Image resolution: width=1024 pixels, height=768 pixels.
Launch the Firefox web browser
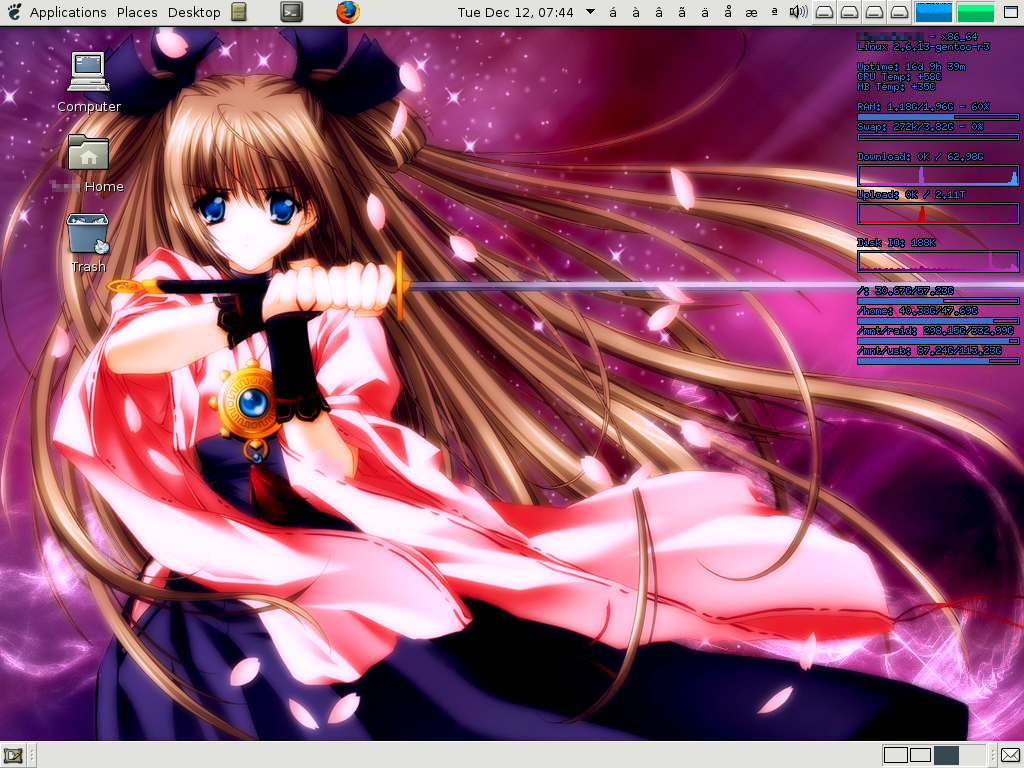coord(347,12)
